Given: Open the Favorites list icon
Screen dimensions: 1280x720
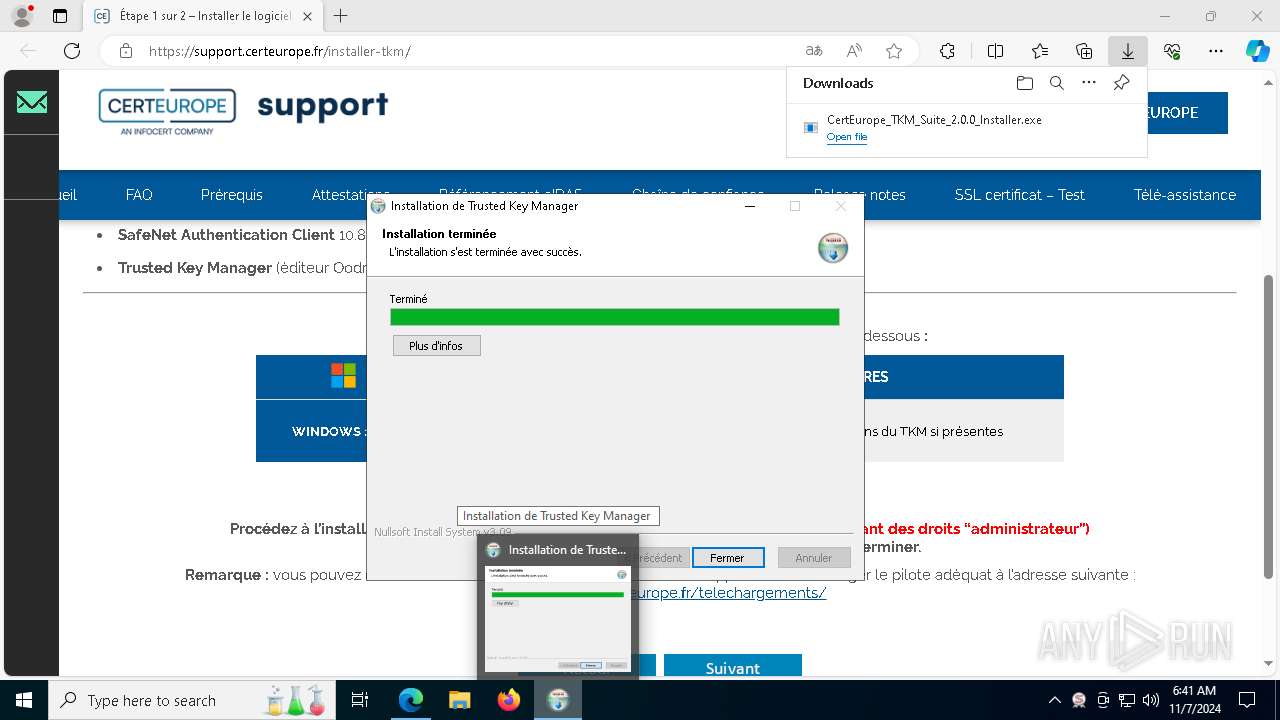Looking at the screenshot, I should pyautogui.click(x=1040, y=51).
